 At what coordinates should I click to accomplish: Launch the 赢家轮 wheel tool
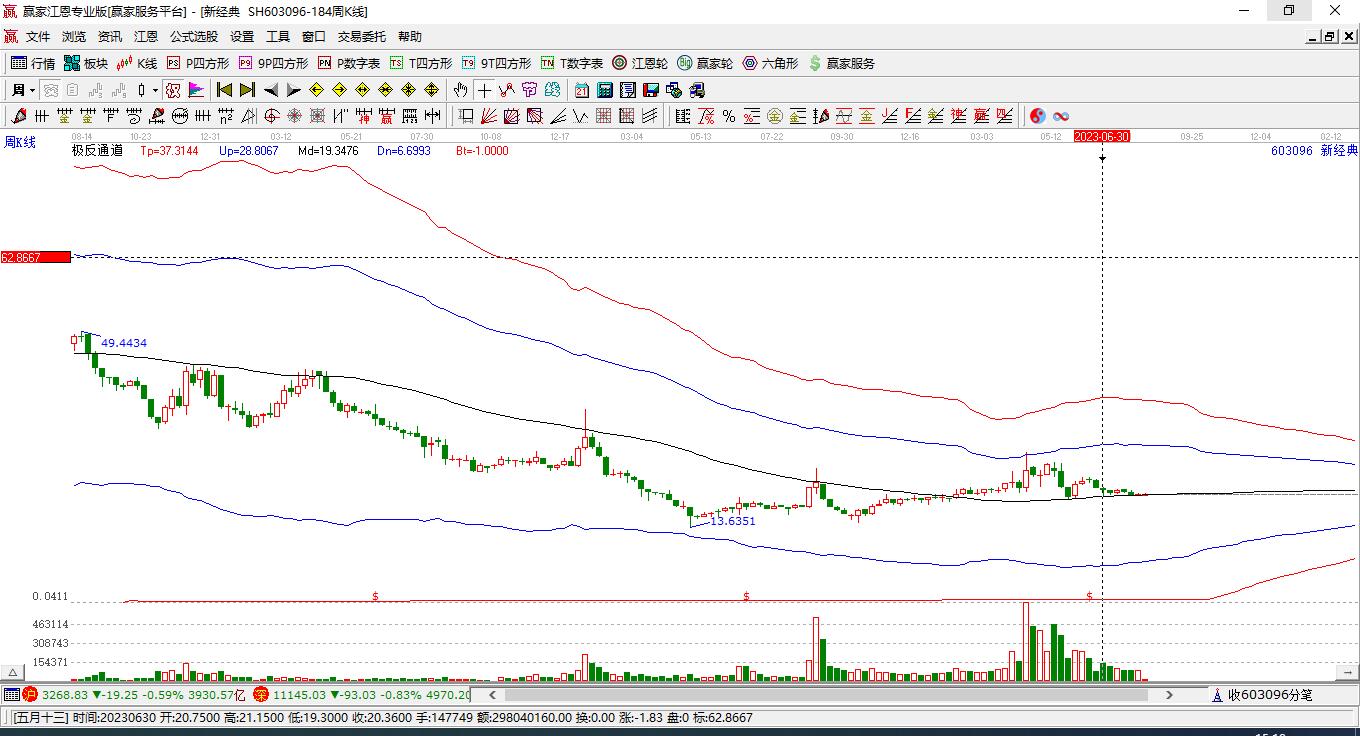[705, 63]
